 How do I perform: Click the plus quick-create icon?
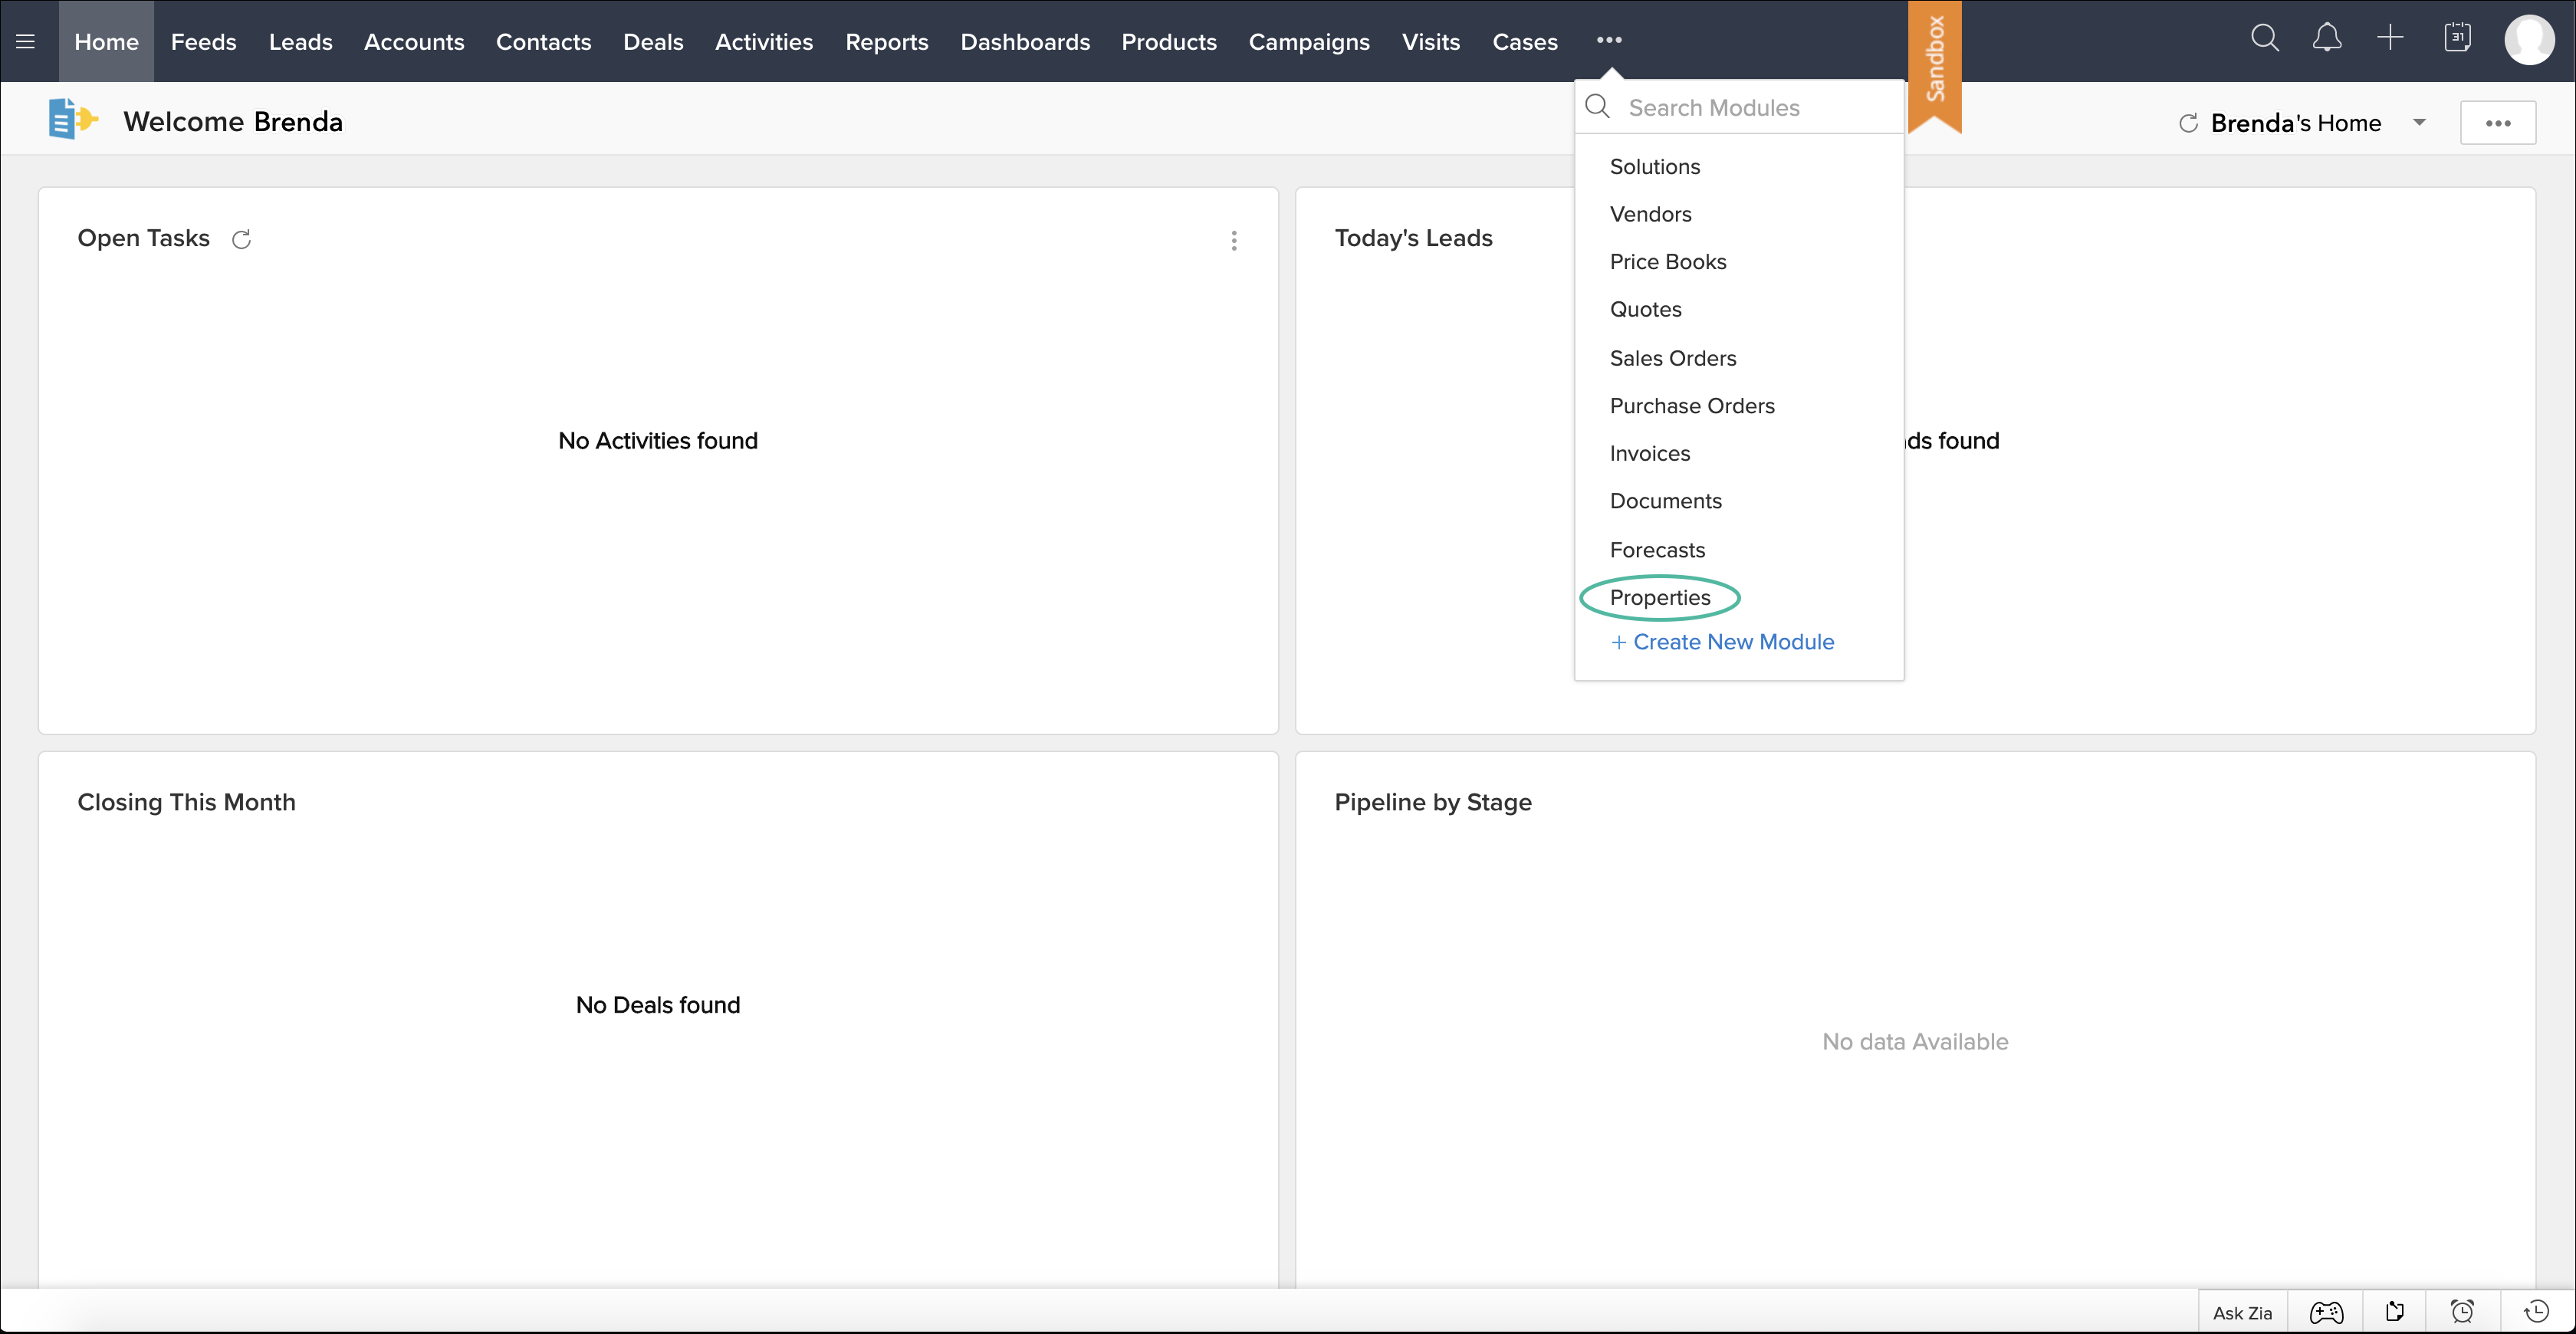click(2390, 39)
